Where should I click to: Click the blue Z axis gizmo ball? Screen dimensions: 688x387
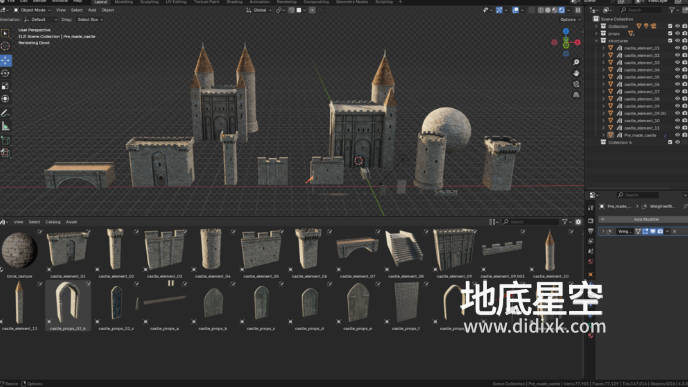[566, 31]
